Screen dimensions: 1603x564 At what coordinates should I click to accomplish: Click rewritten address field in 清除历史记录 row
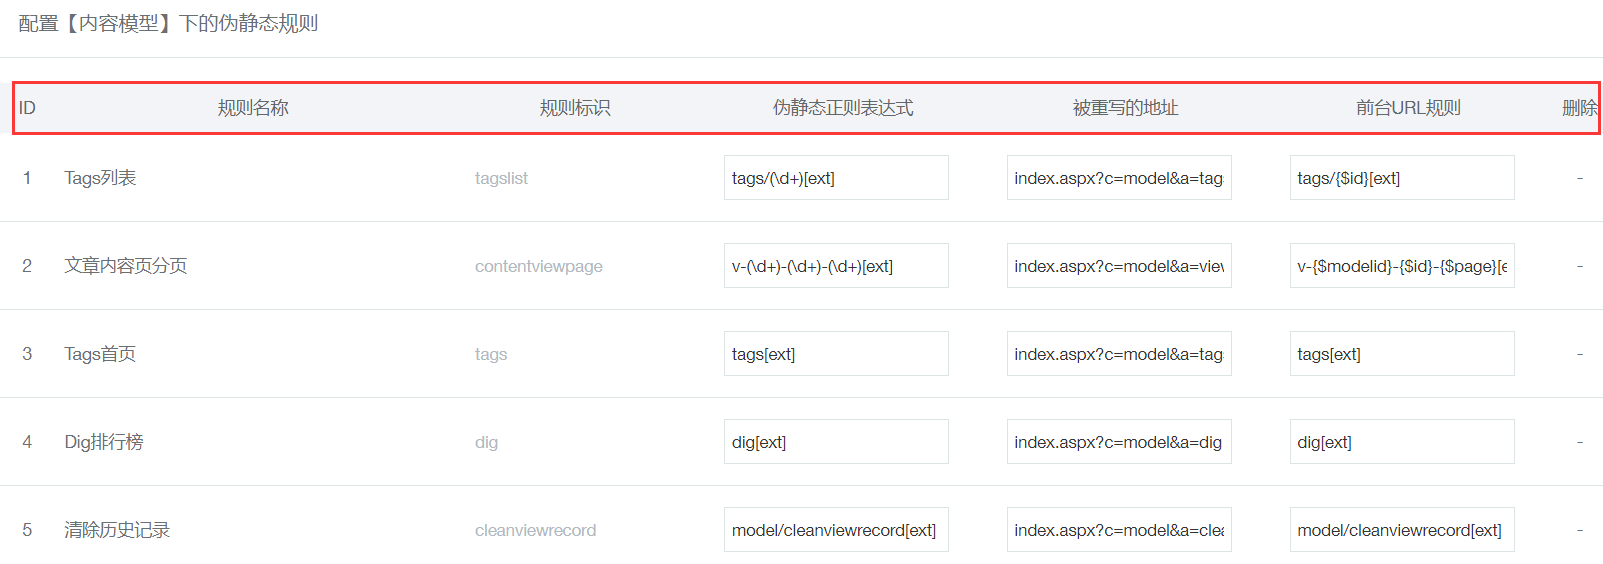(x=1119, y=530)
